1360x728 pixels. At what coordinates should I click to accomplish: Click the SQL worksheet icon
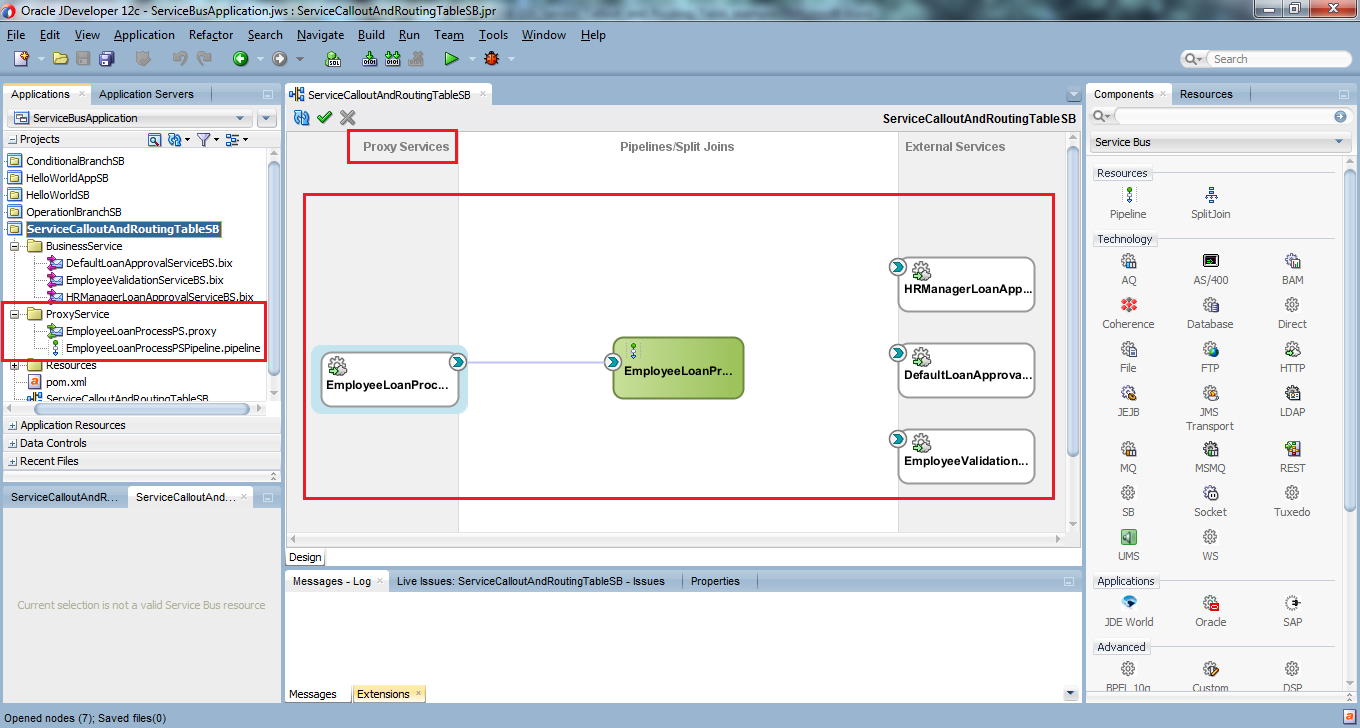click(333, 59)
